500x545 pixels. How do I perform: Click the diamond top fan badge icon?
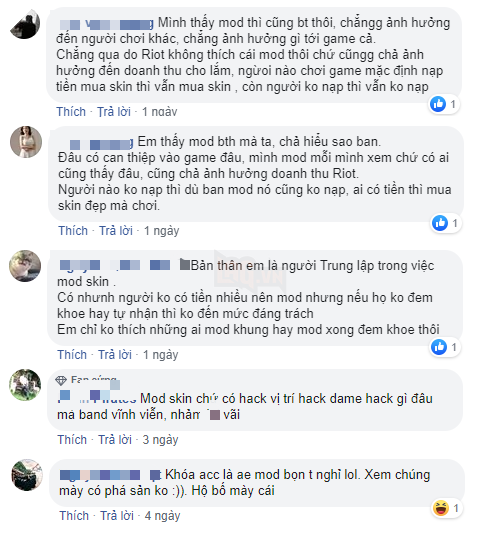[x=61, y=381]
